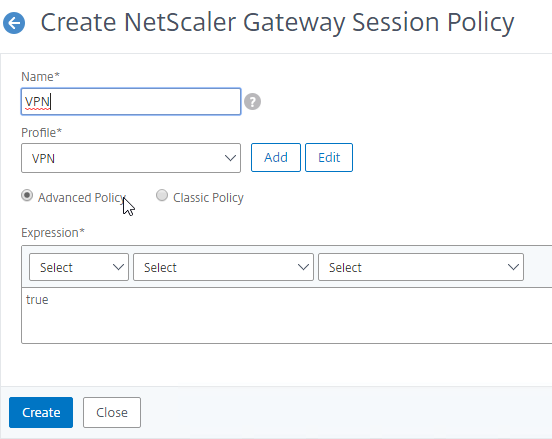Screen dimensions: 552x439
Task: Click the Classic Policy label text
Action: pos(208,197)
